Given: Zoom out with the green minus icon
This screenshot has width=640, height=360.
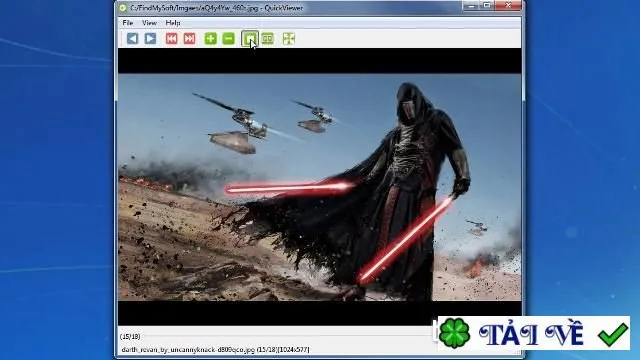Looking at the screenshot, I should pos(229,39).
